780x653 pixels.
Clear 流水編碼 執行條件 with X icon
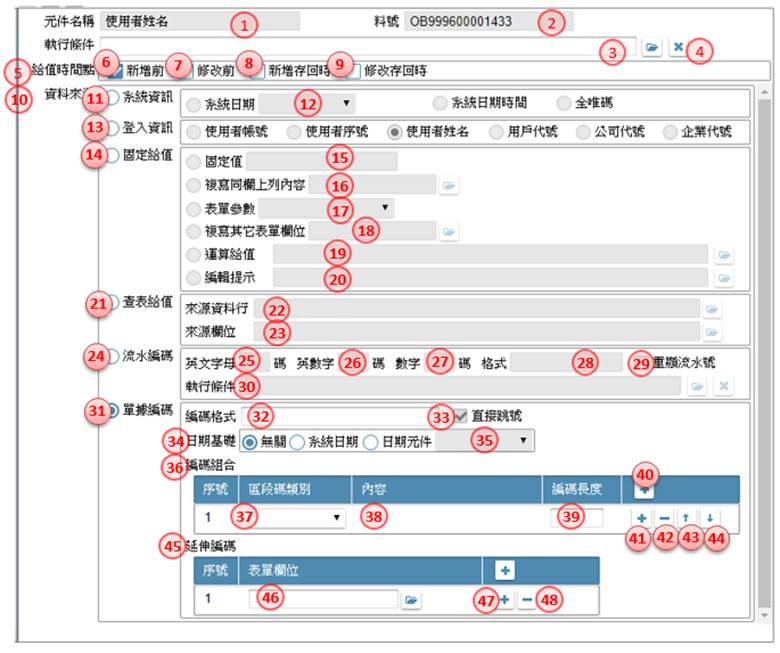[x=724, y=386]
